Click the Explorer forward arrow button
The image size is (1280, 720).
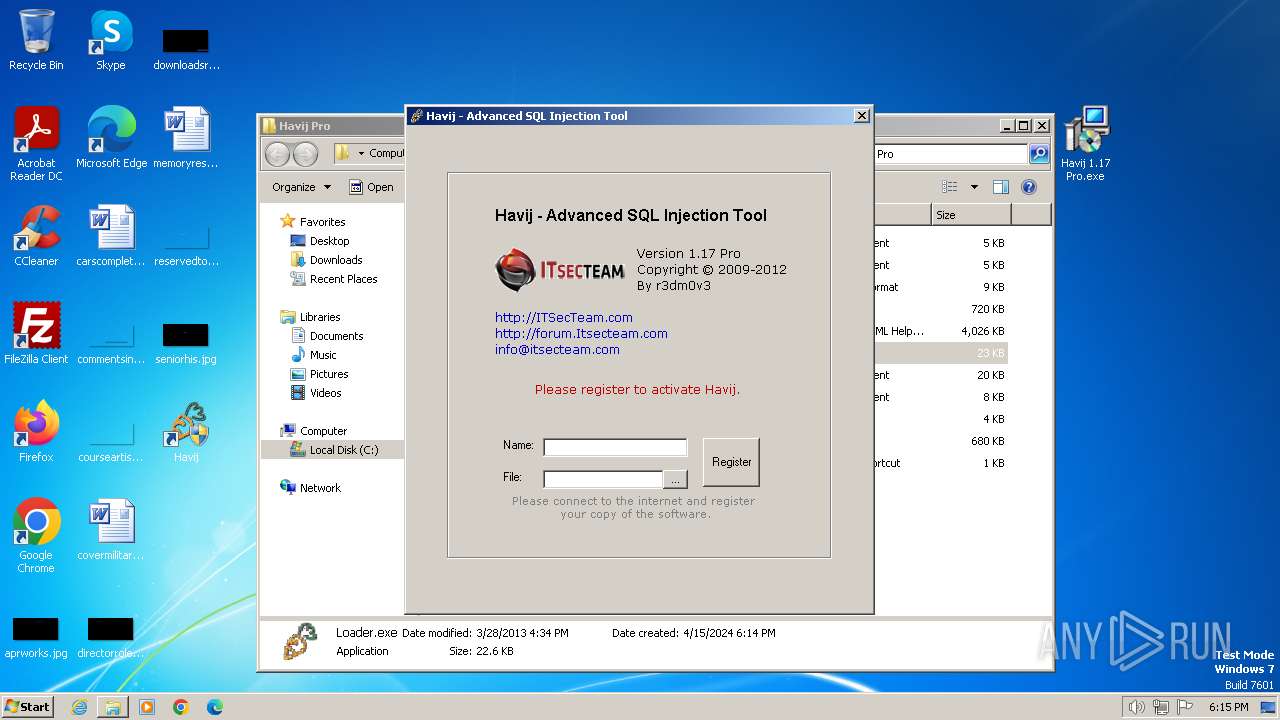tap(306, 154)
